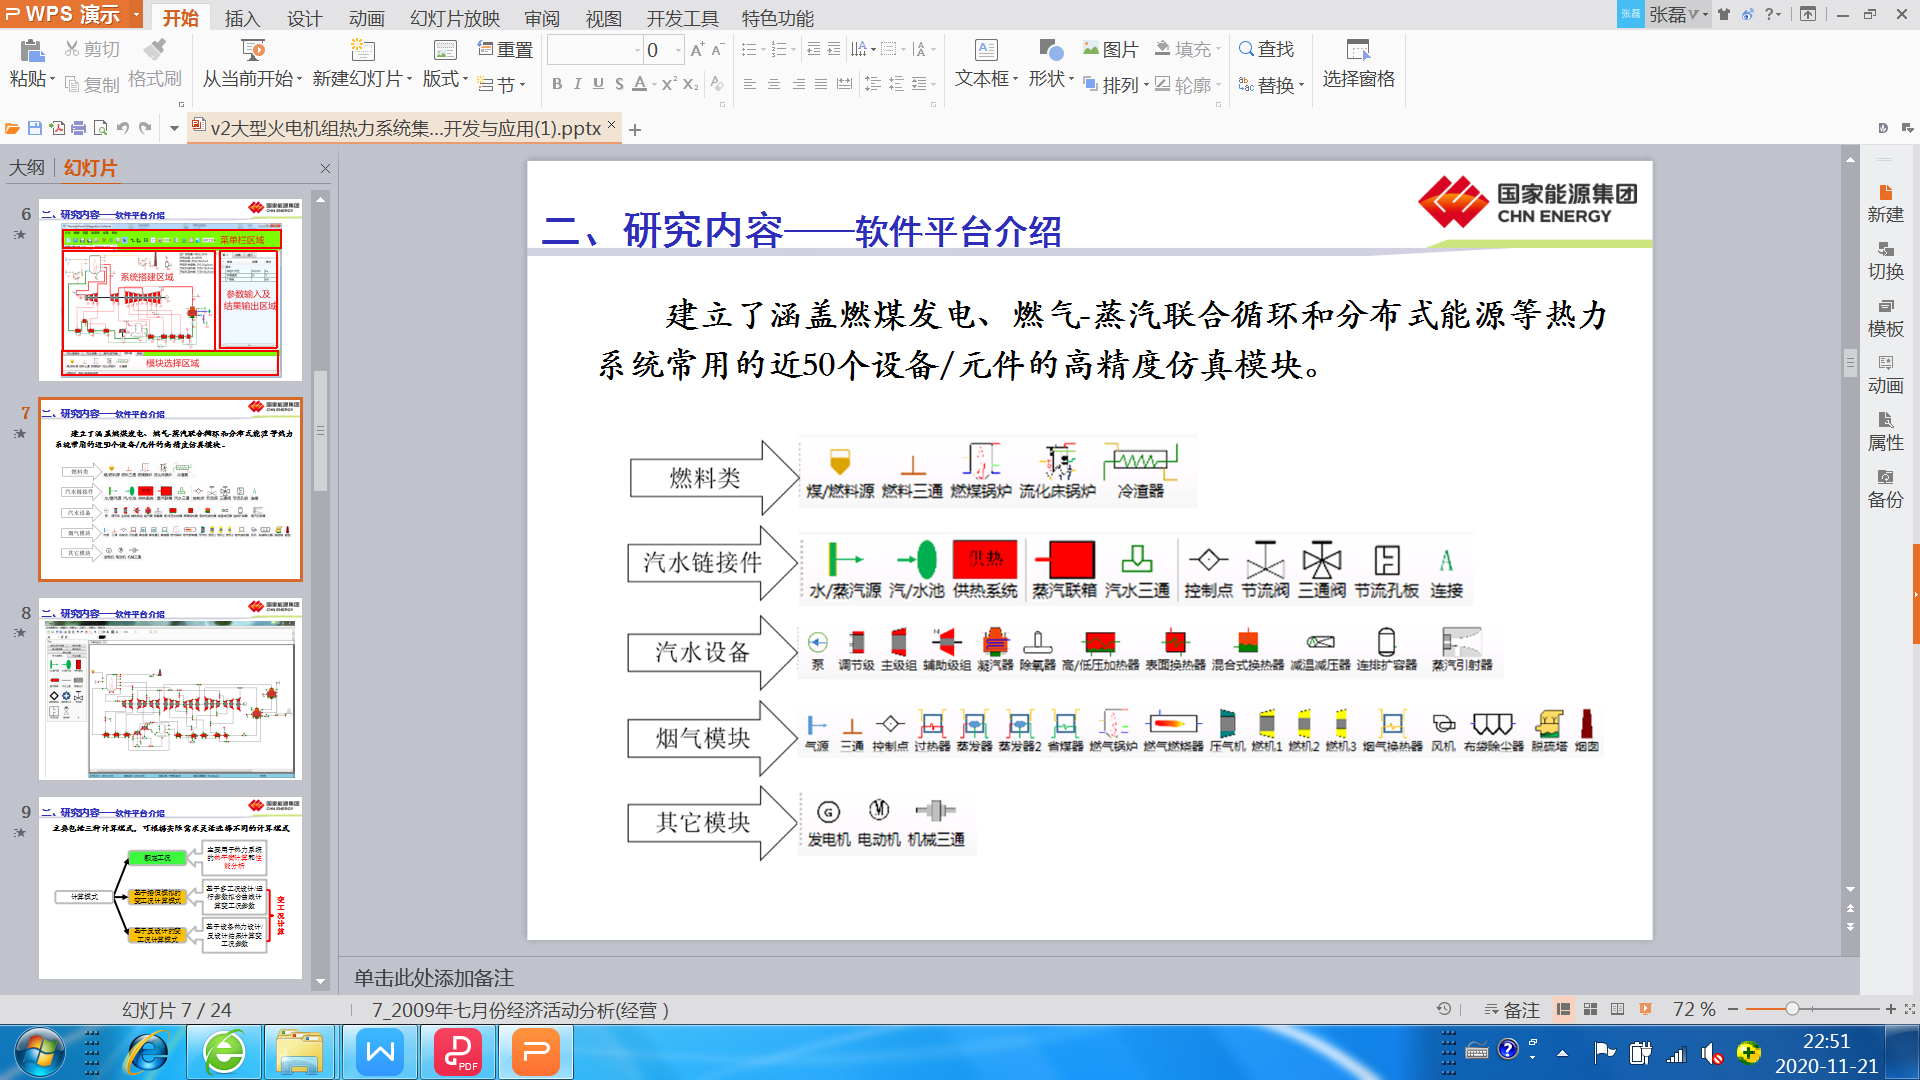Click the zoom slider handle
This screenshot has height=1080, width=1920.
point(1792,1009)
